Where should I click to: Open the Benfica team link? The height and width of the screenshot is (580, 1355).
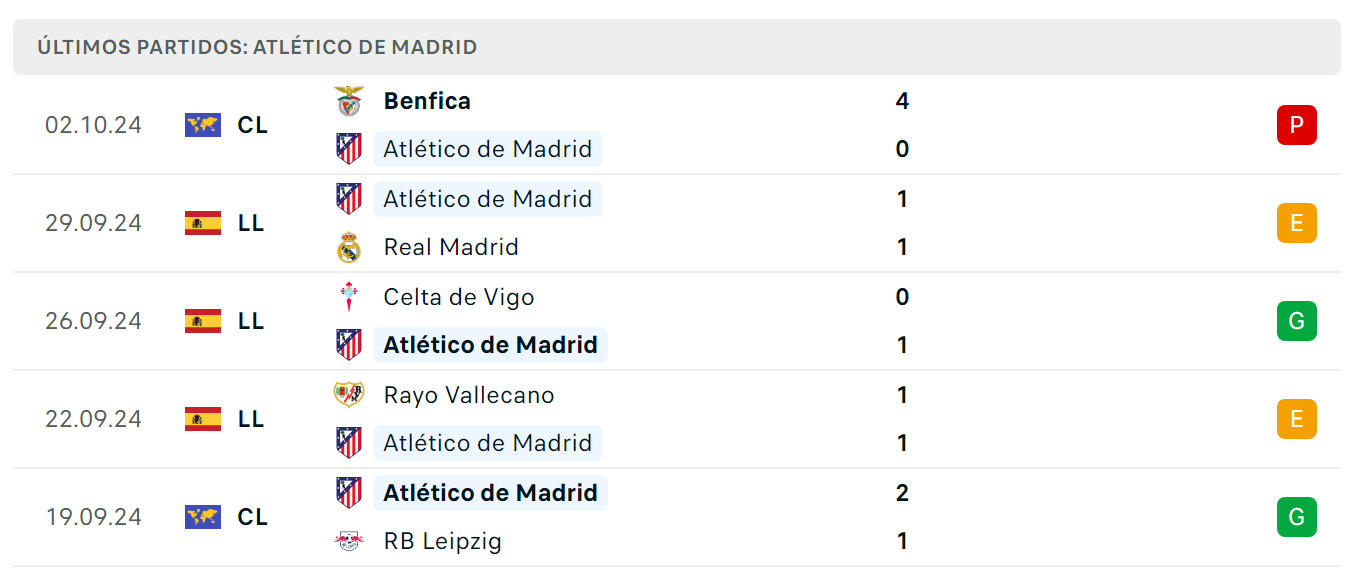[x=427, y=101]
